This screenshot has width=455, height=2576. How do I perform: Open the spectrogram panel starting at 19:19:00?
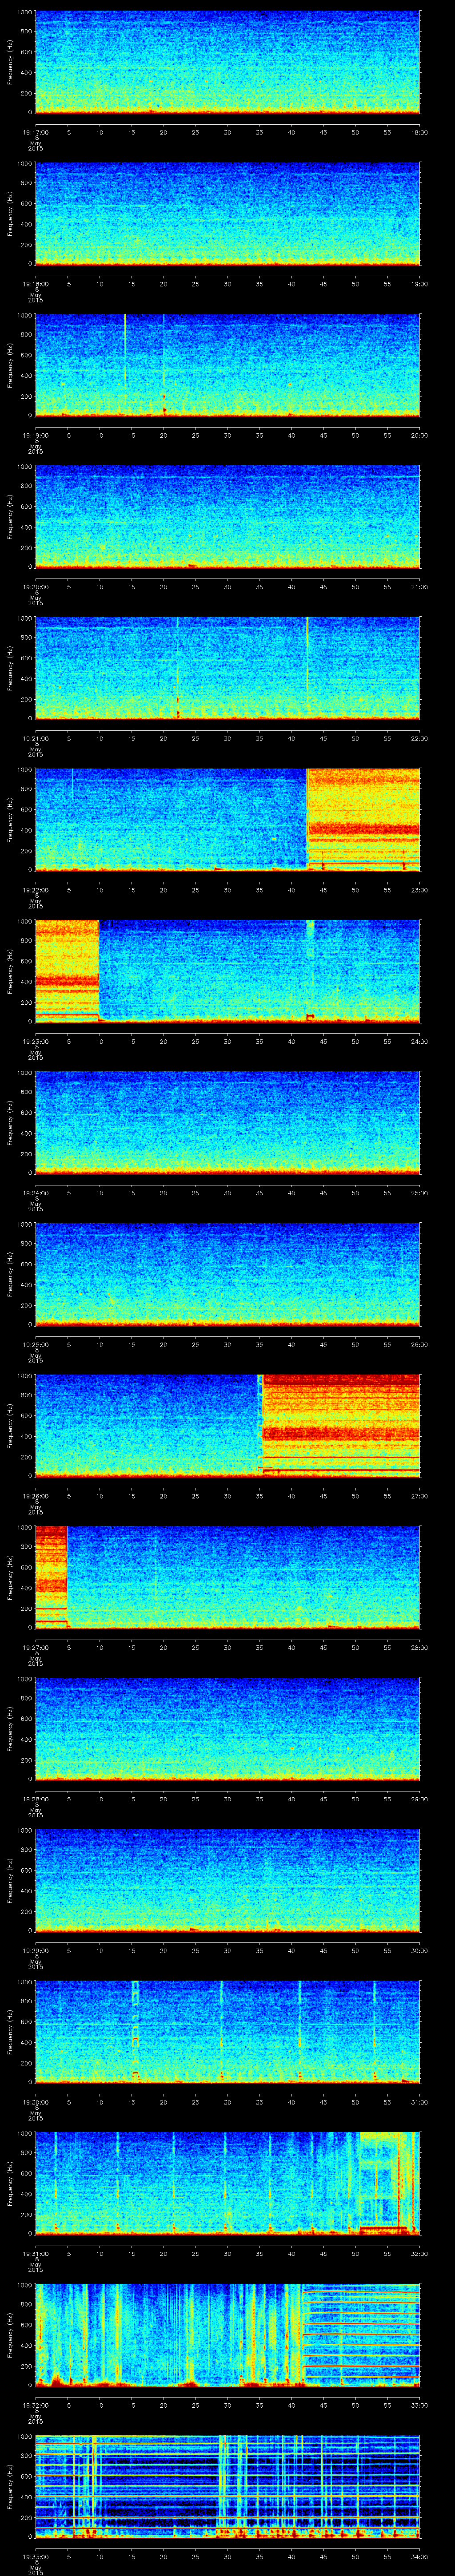(227, 364)
